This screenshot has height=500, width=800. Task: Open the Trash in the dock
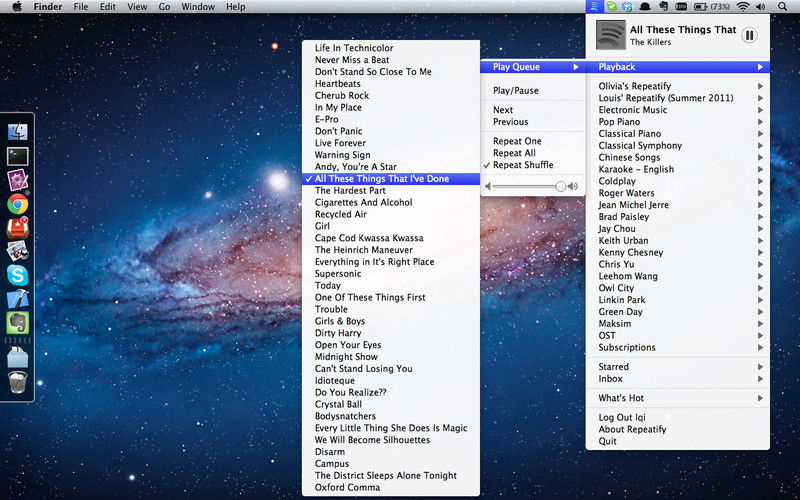point(17,382)
